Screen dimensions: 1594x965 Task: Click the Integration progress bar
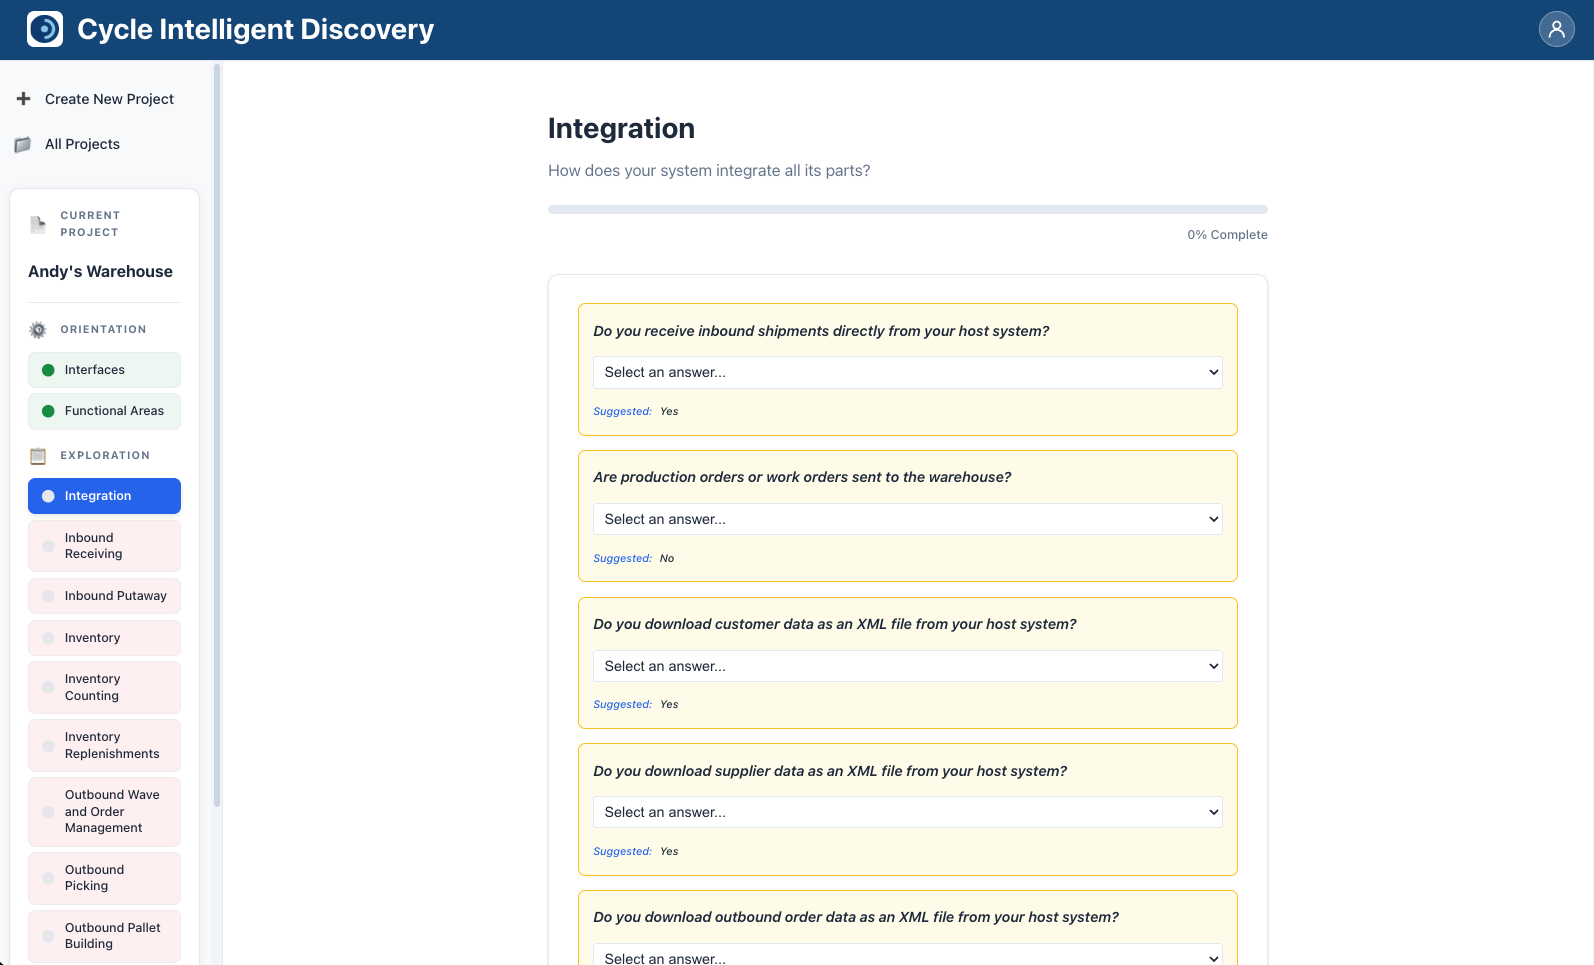pyautogui.click(x=908, y=210)
